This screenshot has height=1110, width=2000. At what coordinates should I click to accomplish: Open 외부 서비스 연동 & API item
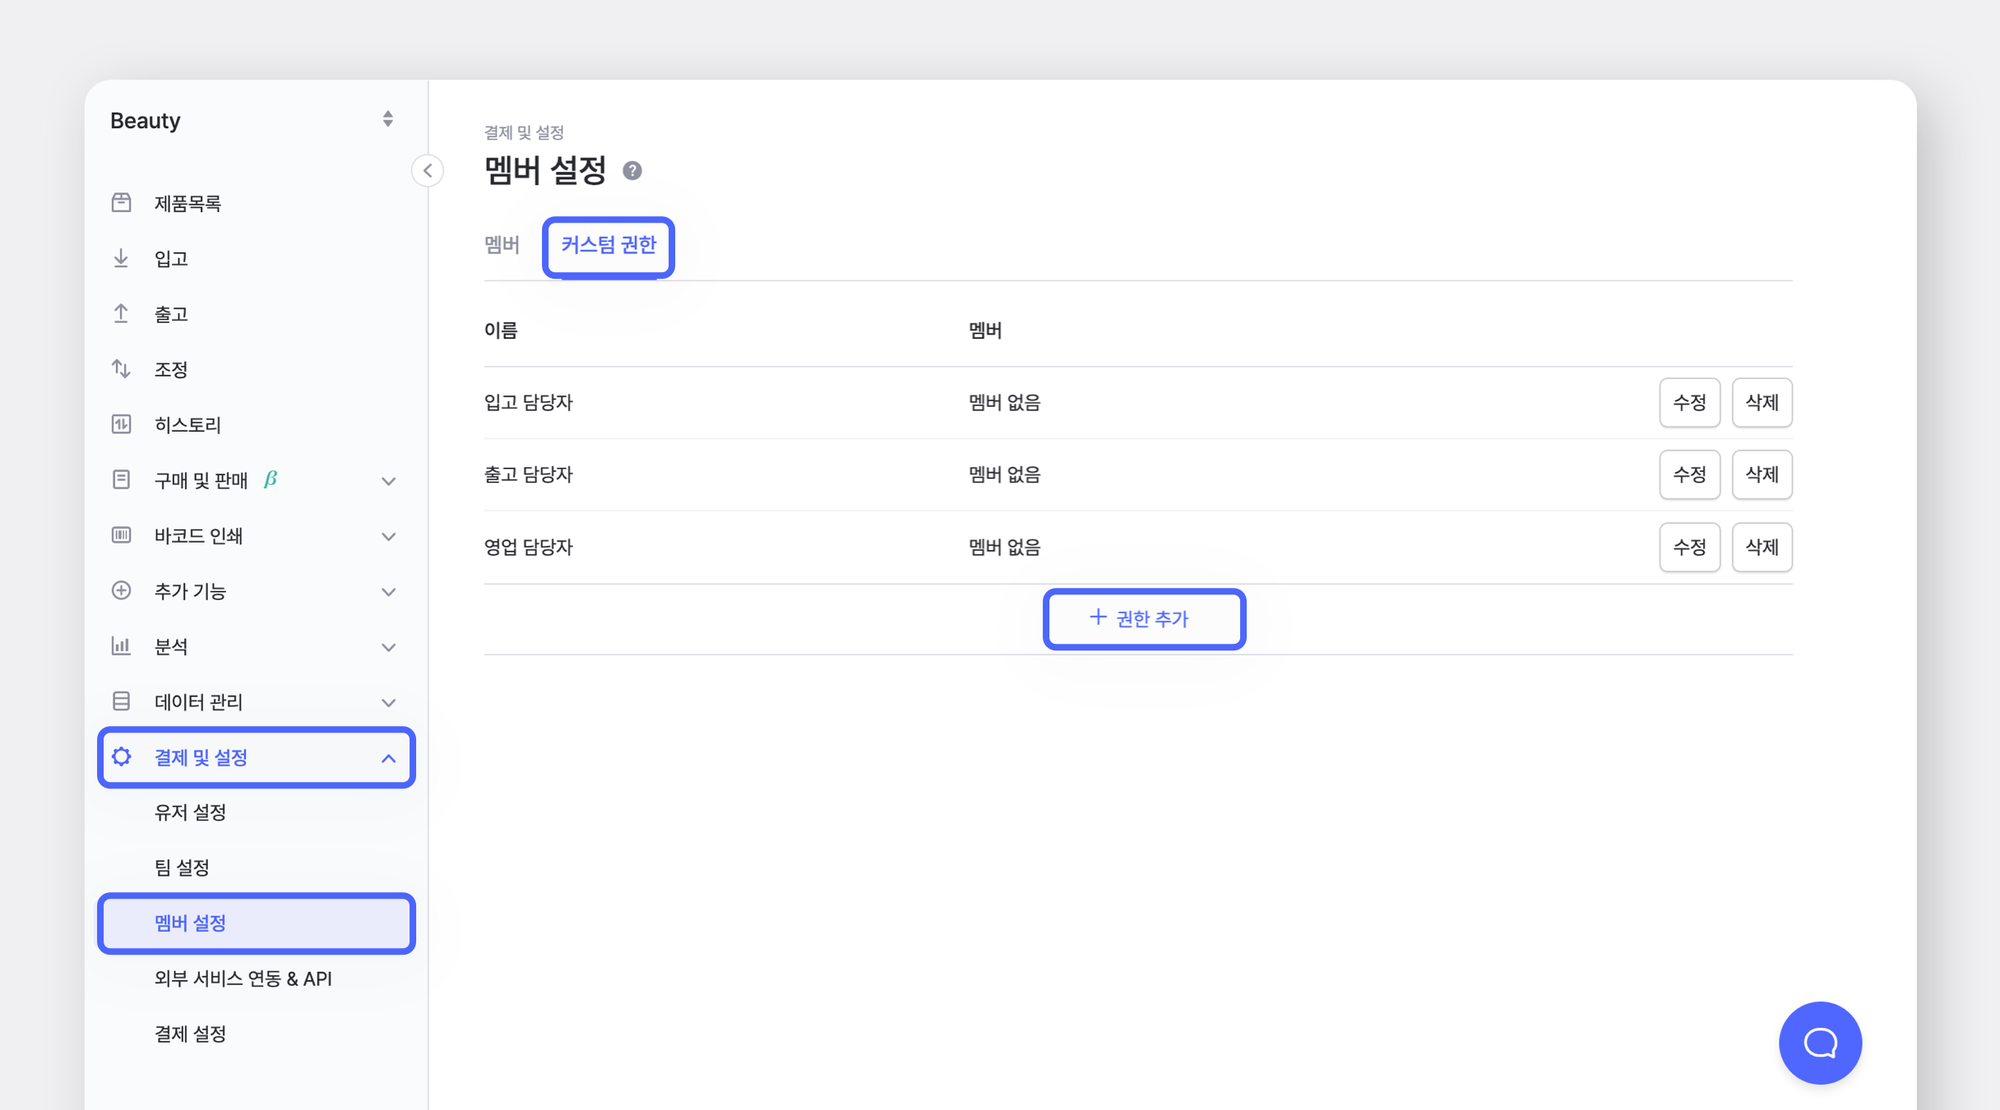tap(257, 978)
